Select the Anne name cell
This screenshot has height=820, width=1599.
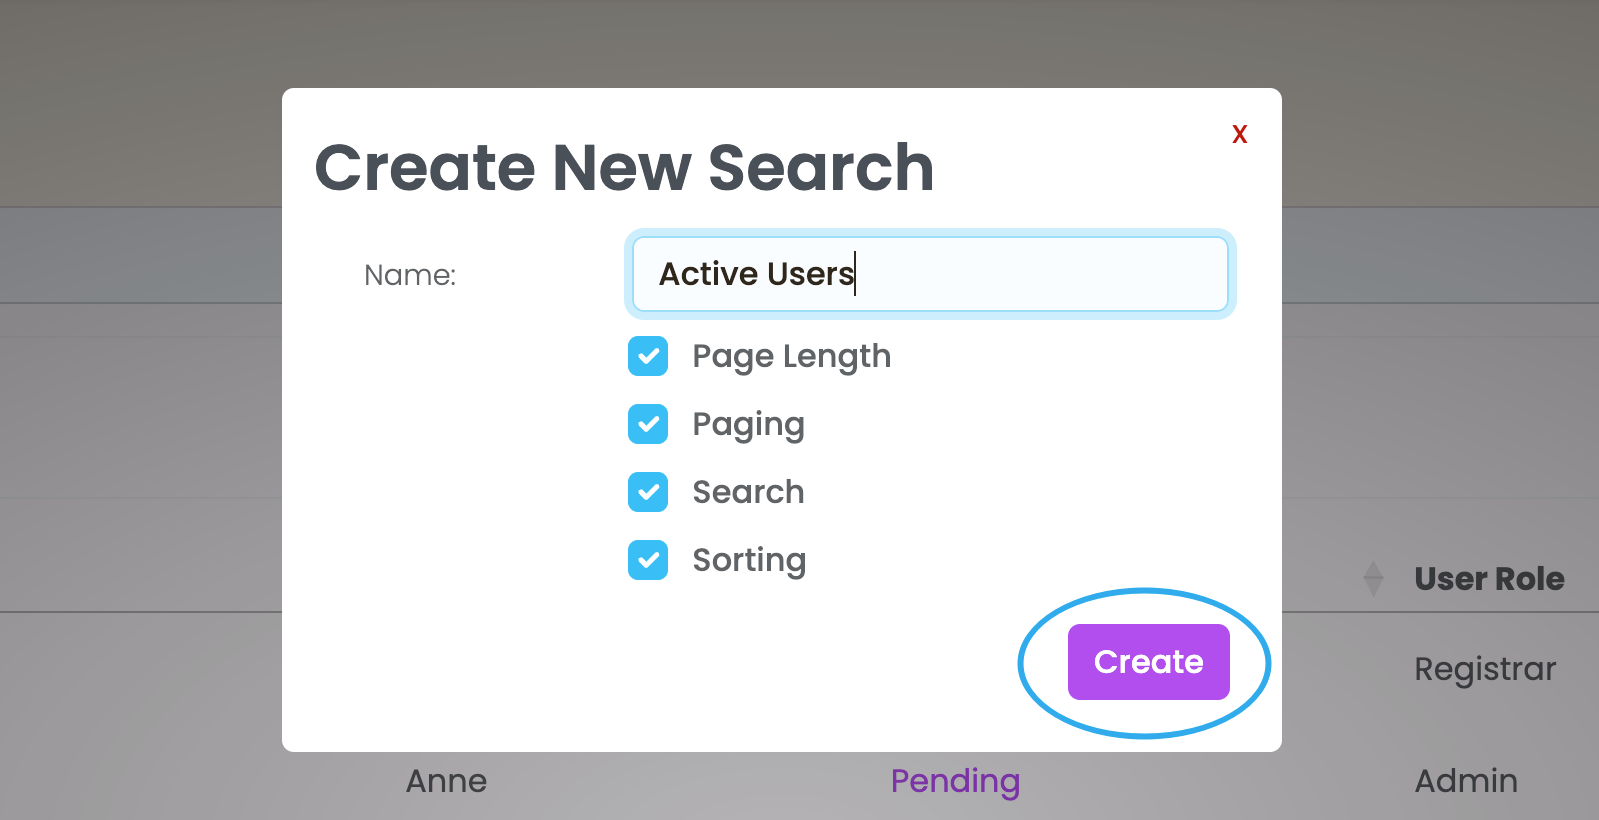click(446, 781)
